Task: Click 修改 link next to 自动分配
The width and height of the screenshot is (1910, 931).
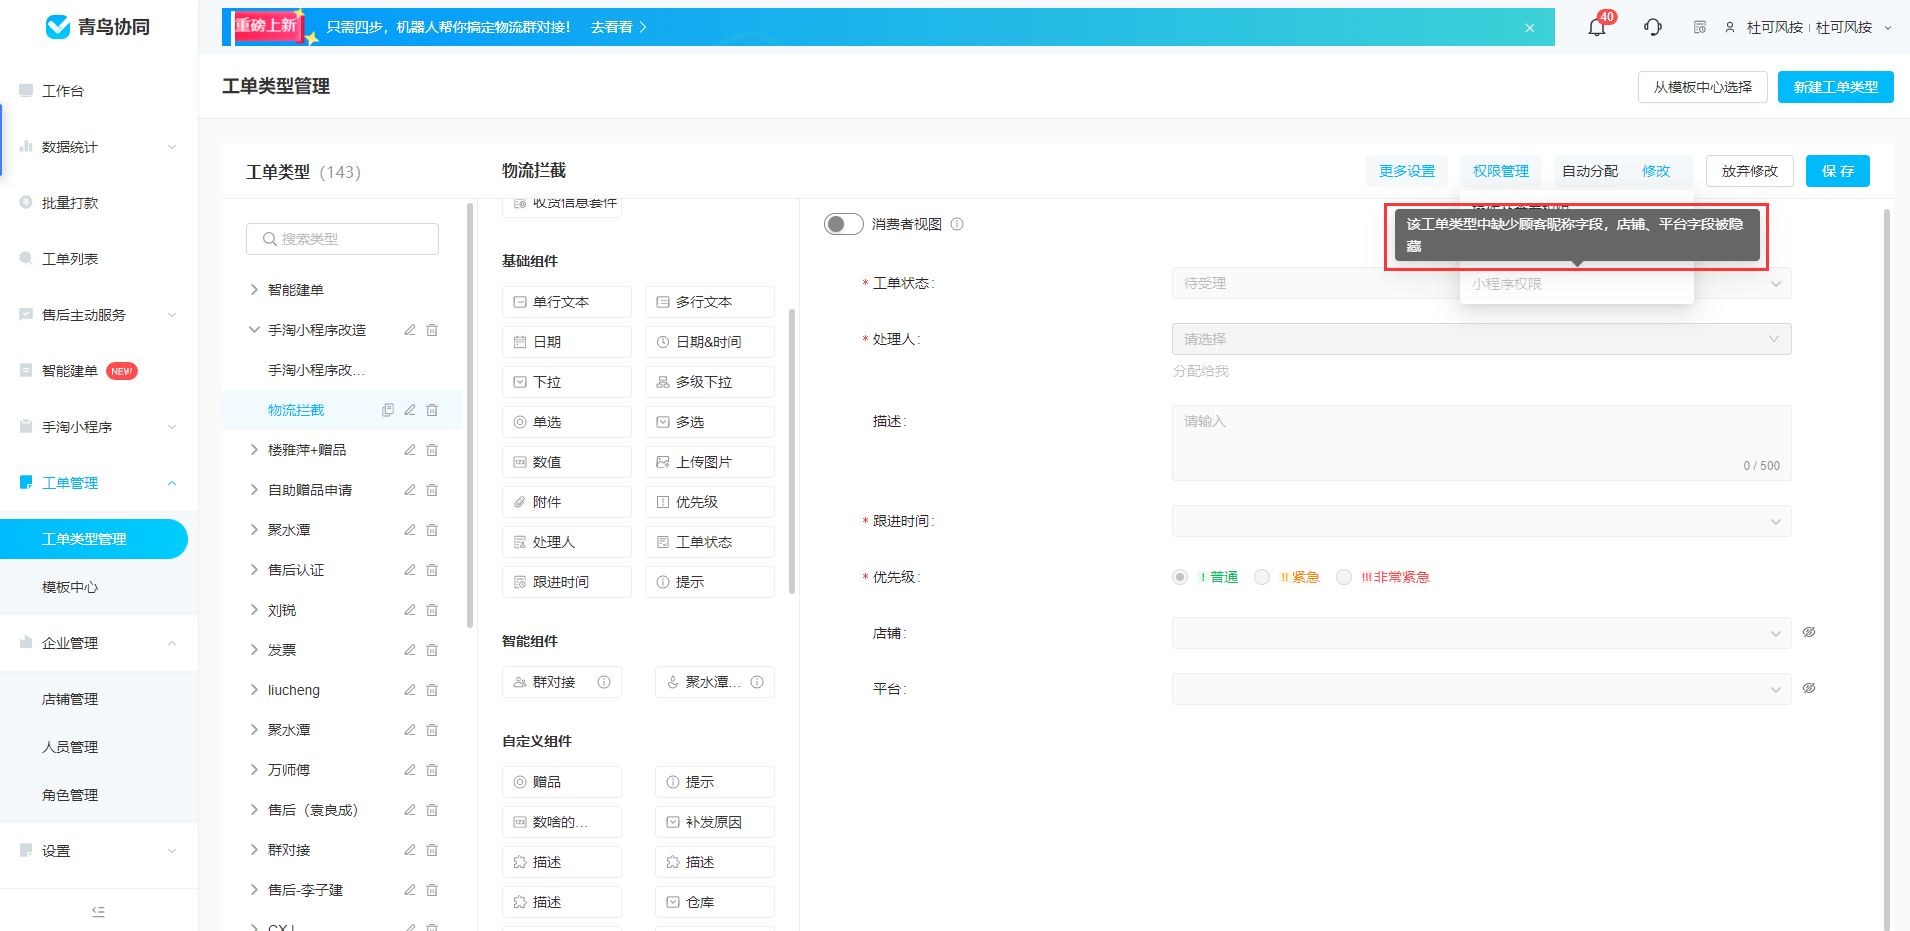Action: click(1656, 171)
